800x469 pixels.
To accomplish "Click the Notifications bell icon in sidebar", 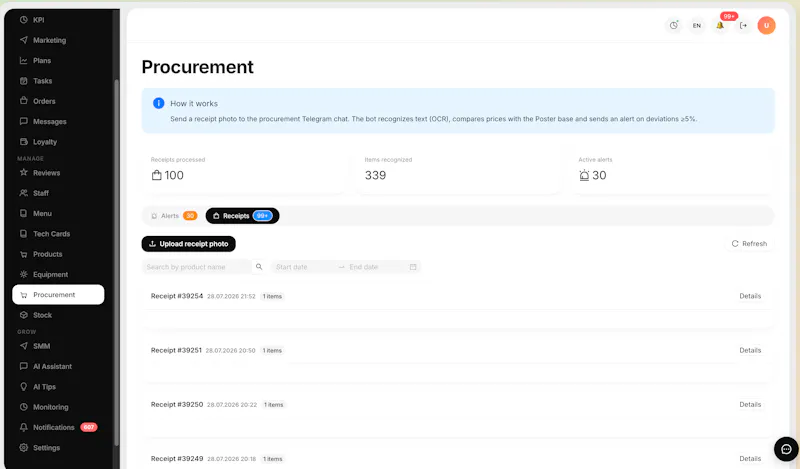I will point(23,427).
